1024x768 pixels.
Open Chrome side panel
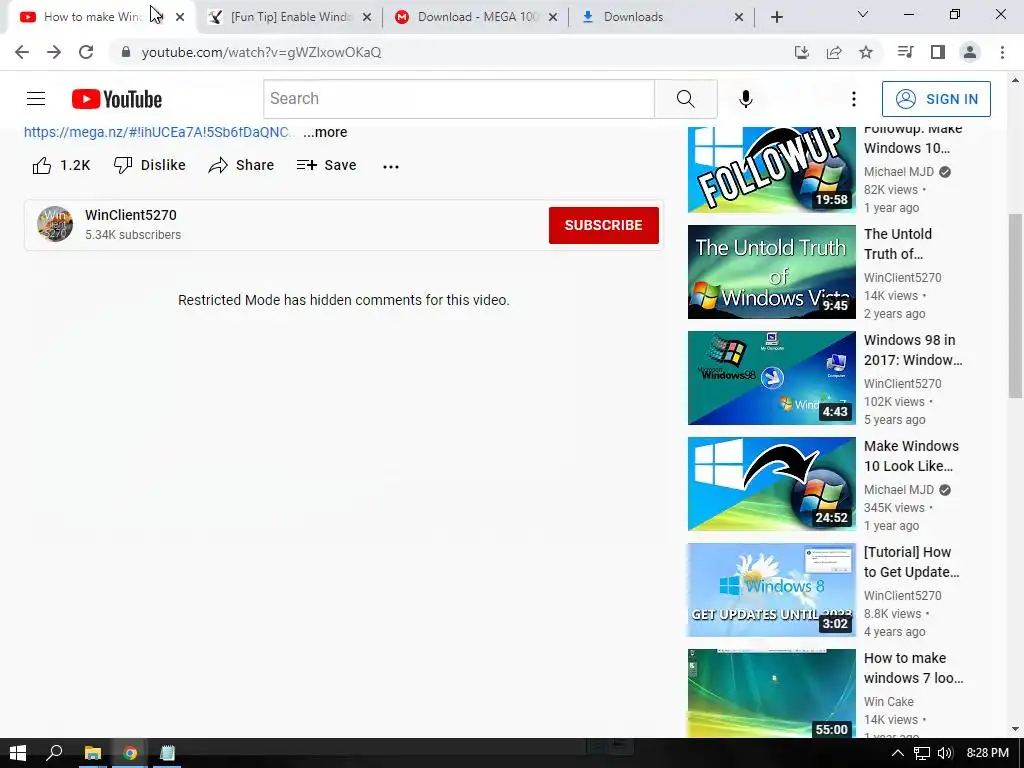point(938,52)
